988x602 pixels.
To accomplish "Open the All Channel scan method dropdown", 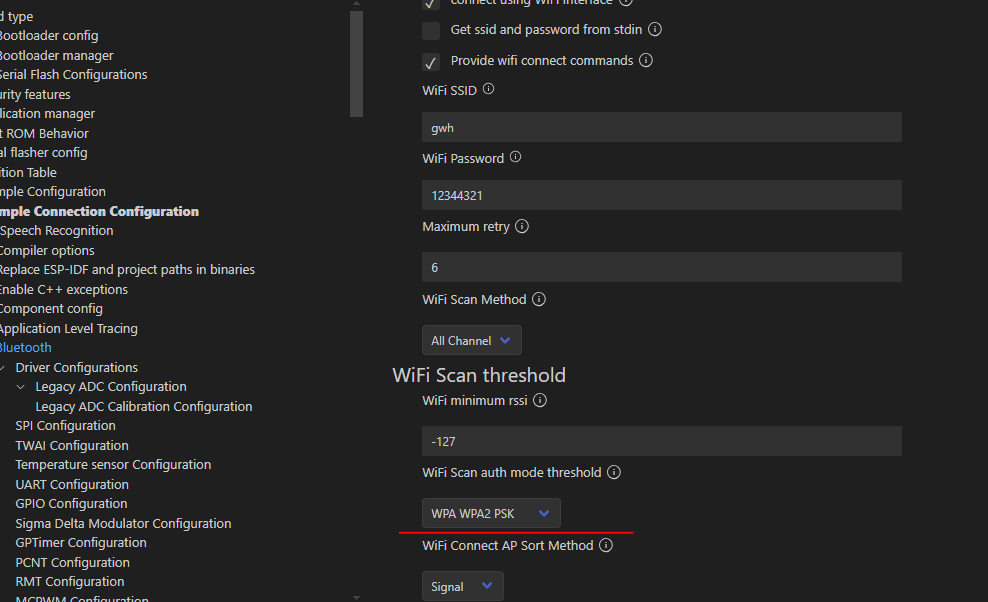I will (471, 341).
